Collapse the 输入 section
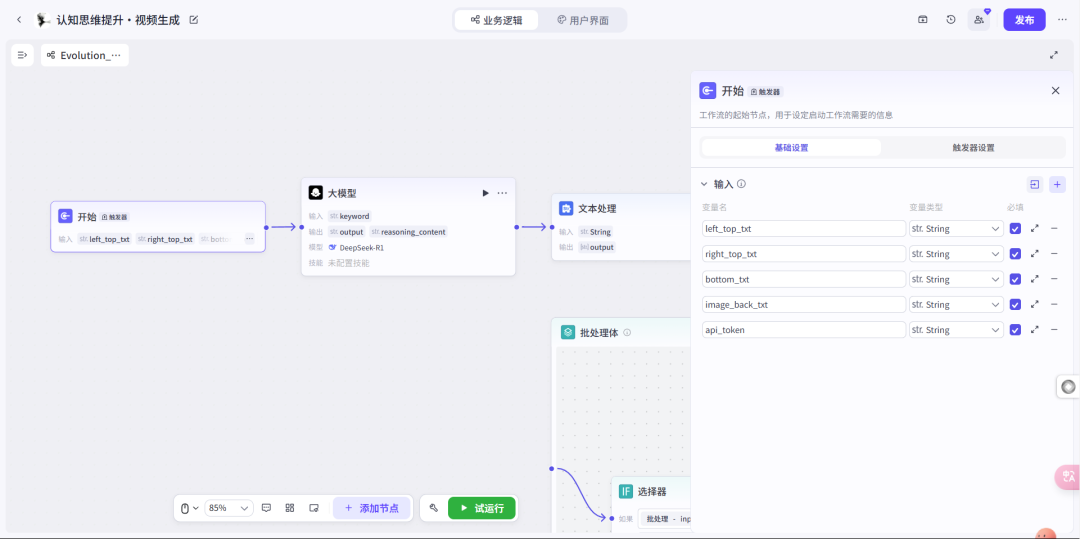Image resolution: width=1080 pixels, height=539 pixels. coord(704,184)
